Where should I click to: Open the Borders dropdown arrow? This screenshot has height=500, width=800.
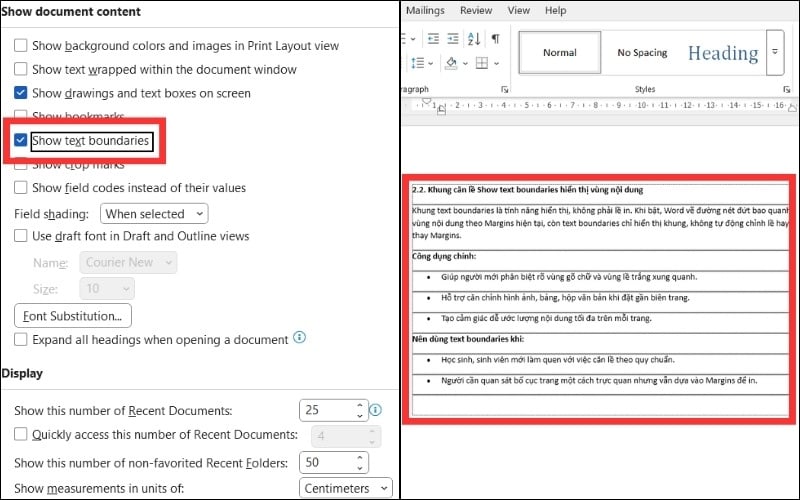[496, 63]
